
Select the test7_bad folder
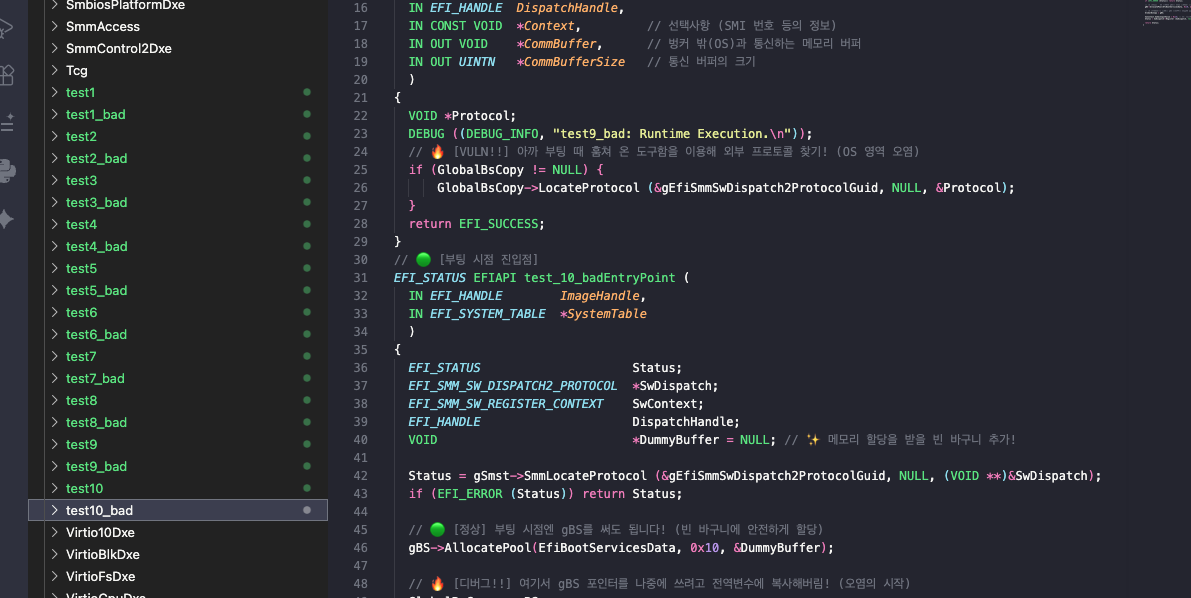coord(95,378)
